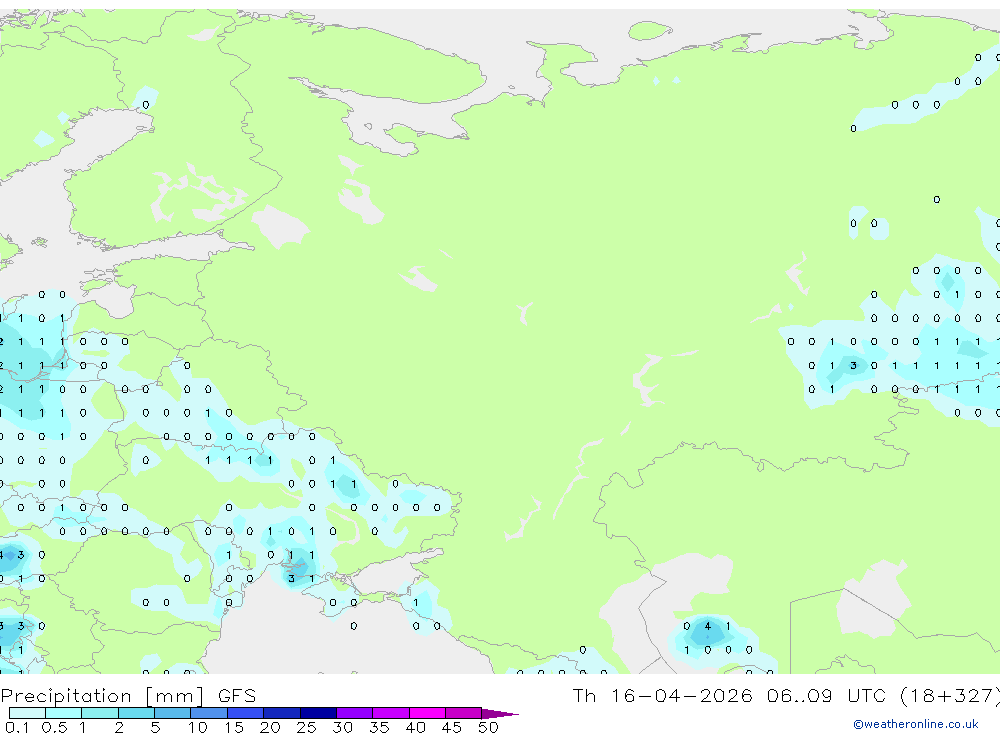Select the blue swatch between 10 and 15
The height and width of the screenshot is (733, 1000).
tap(209, 713)
